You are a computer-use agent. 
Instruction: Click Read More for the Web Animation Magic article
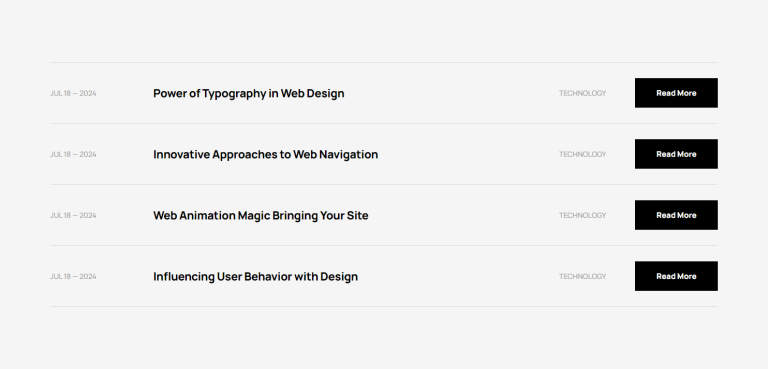(x=676, y=215)
